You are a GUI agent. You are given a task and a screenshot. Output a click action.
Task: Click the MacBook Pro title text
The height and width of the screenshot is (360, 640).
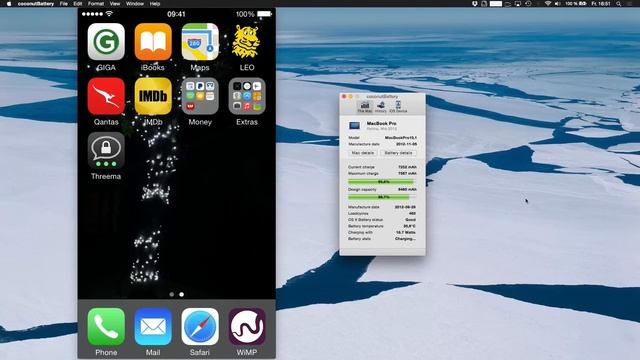(381, 123)
